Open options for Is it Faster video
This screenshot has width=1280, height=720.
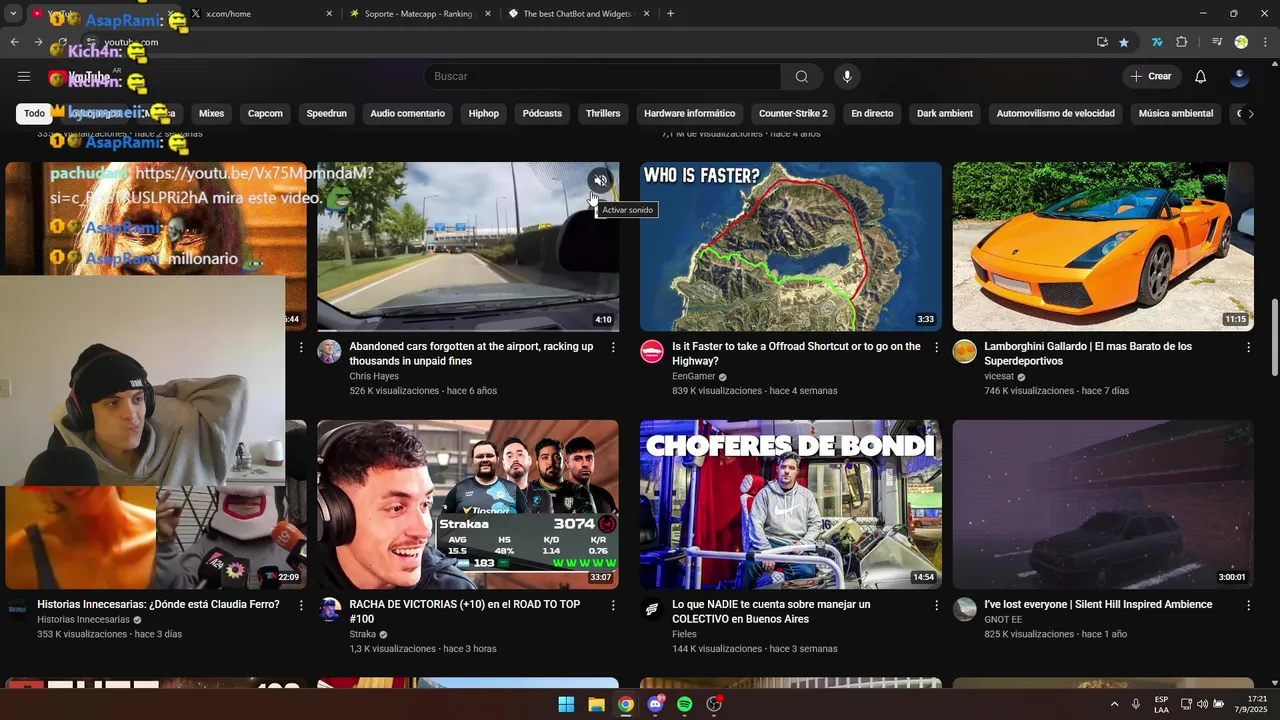pyautogui.click(x=936, y=347)
